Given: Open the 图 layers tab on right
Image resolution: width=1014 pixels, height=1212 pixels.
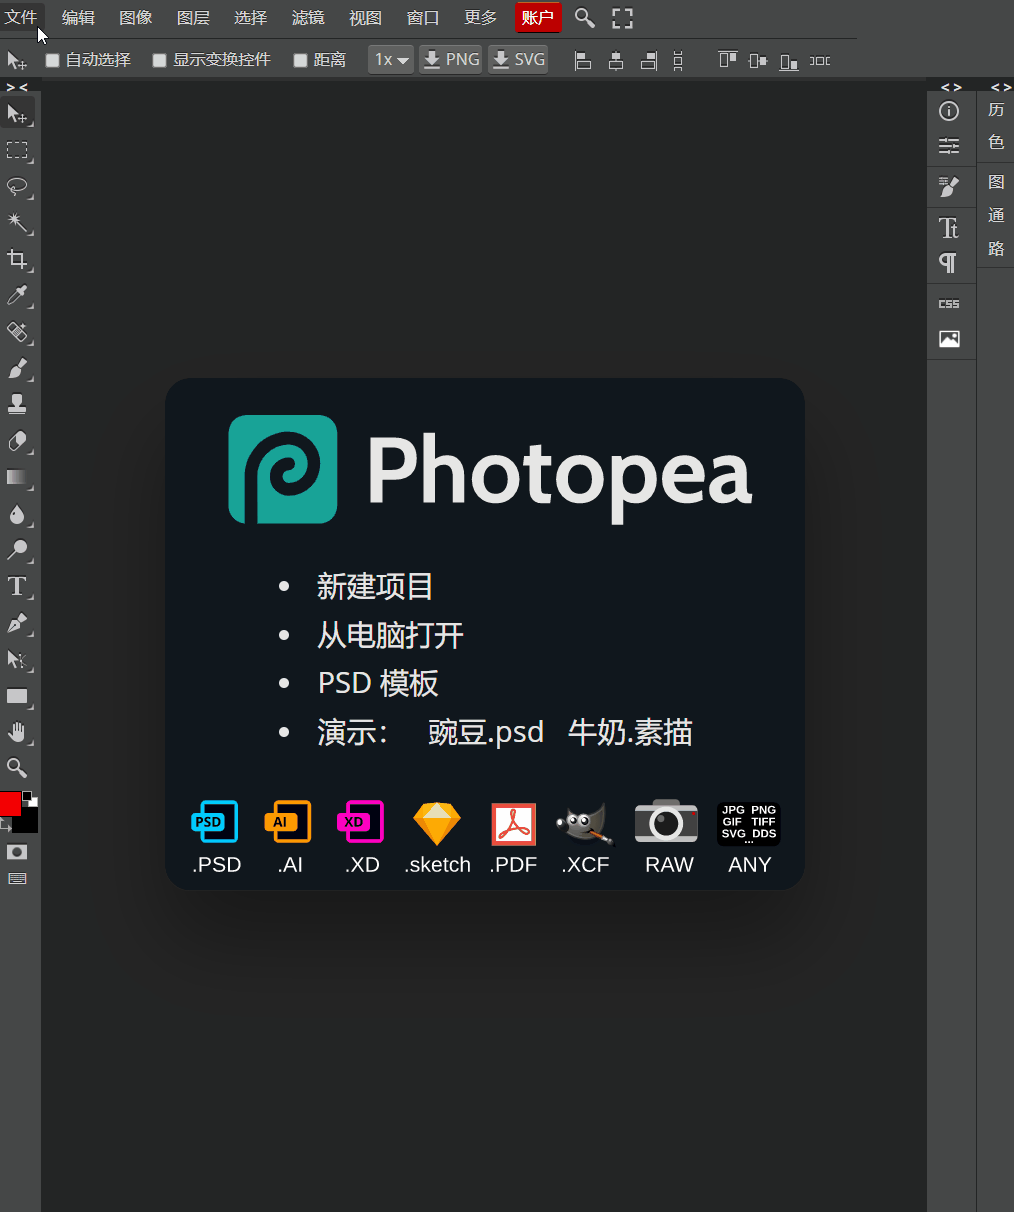Looking at the screenshot, I should click(x=996, y=182).
